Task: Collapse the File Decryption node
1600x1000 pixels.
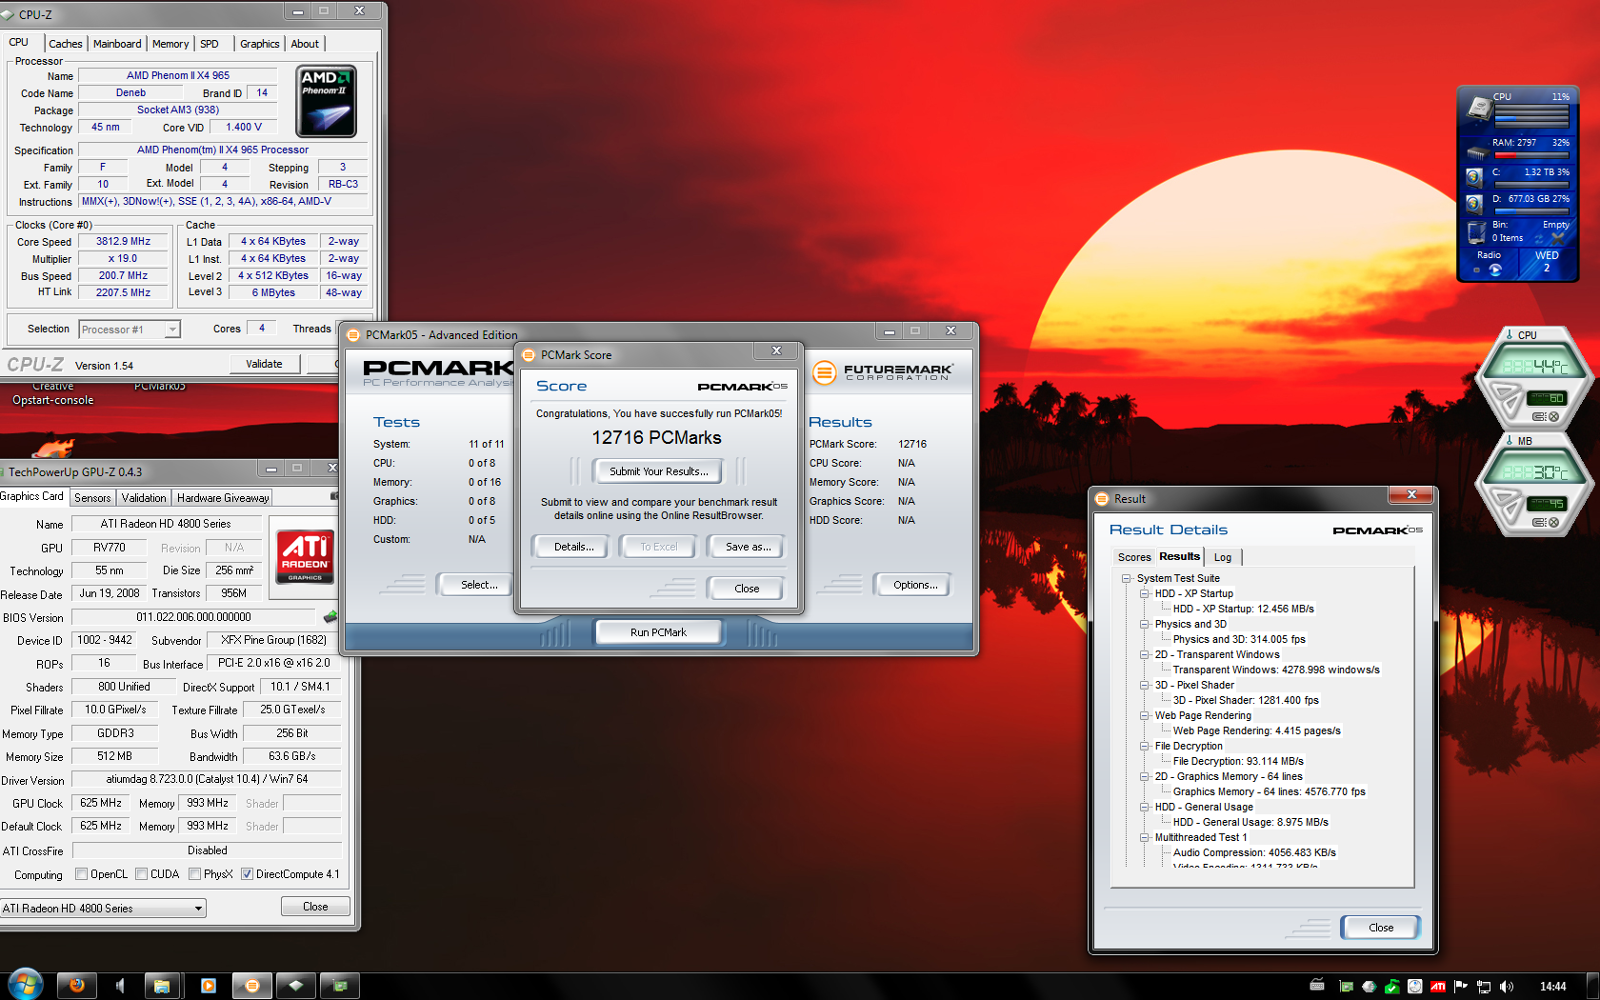Action: tap(1144, 746)
